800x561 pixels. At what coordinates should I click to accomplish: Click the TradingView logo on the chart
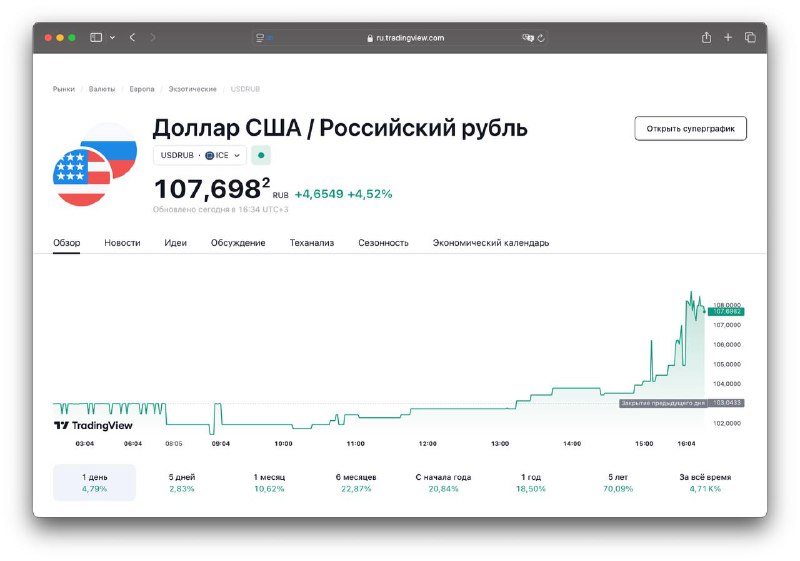[x=93, y=425]
